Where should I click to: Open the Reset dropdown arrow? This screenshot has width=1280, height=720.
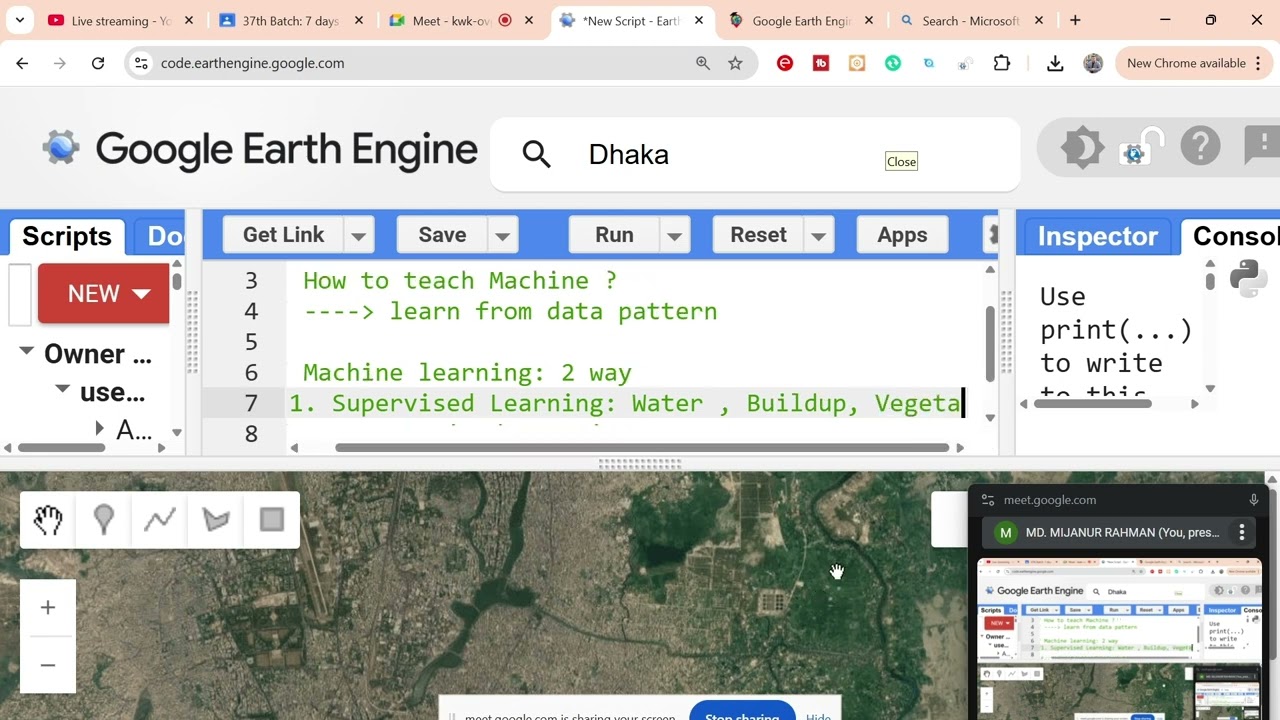pyautogui.click(x=818, y=236)
